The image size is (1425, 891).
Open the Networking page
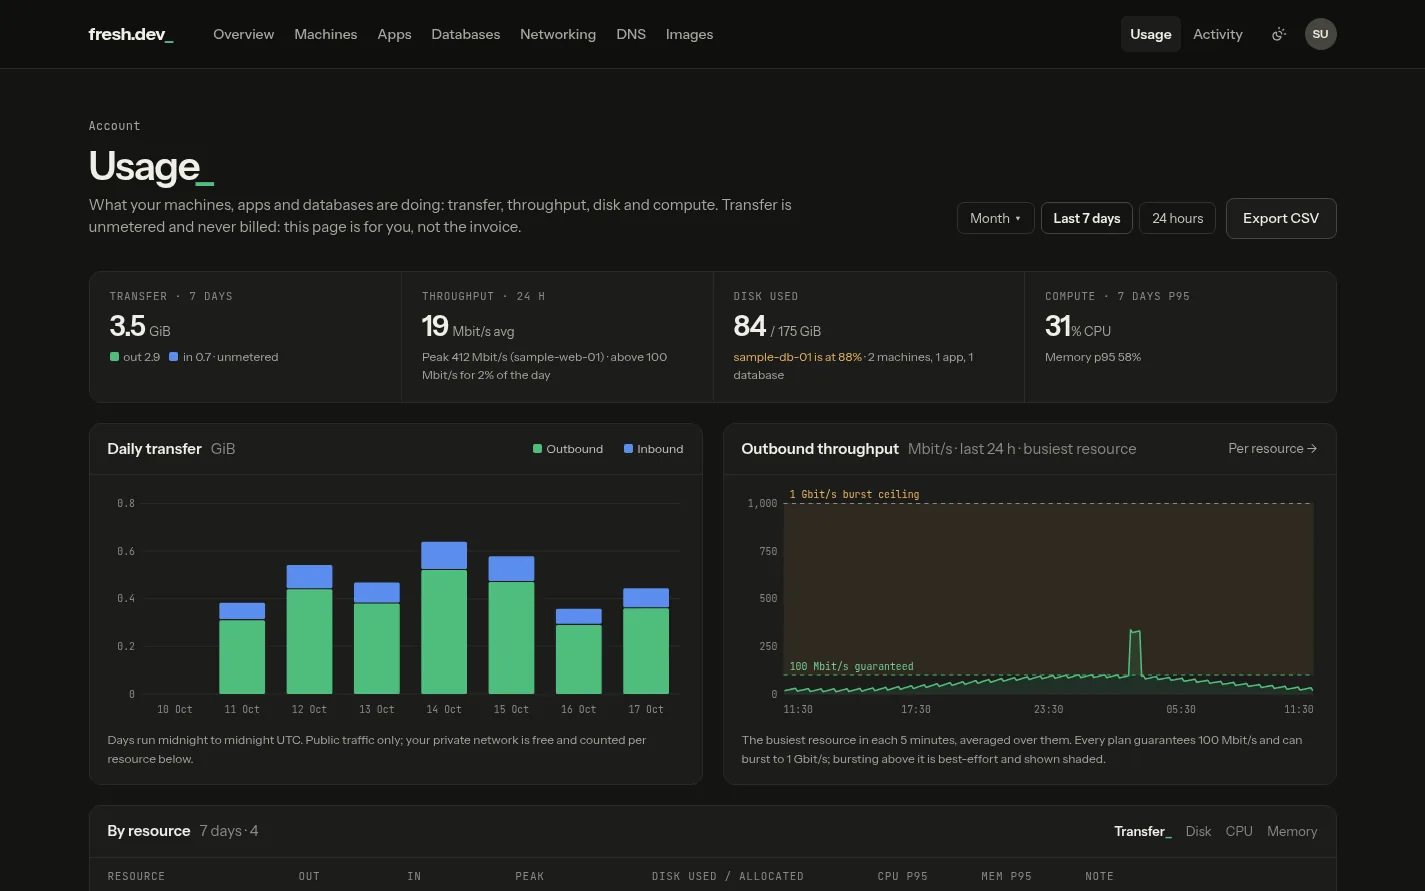tap(558, 34)
